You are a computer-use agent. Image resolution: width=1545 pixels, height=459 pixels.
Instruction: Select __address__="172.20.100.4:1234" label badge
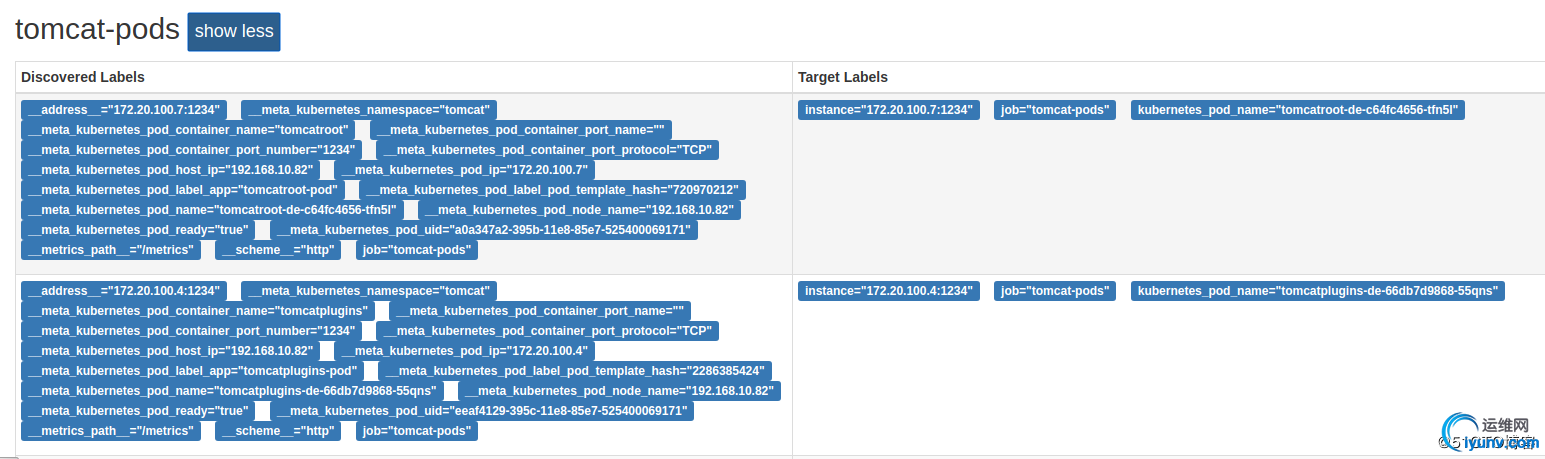point(124,291)
